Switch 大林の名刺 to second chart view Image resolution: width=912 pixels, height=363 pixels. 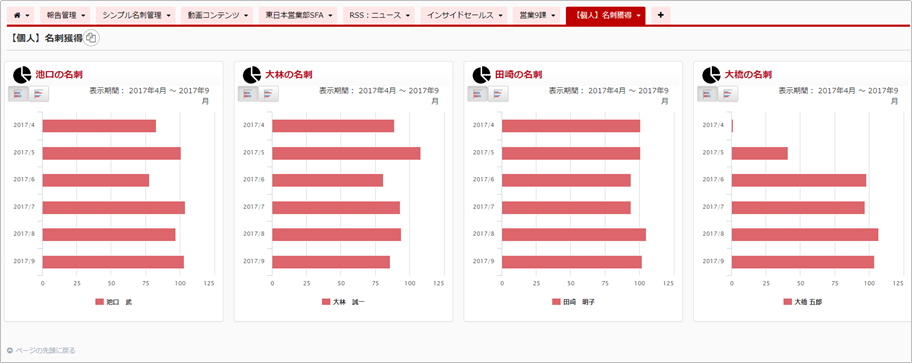click(x=268, y=94)
